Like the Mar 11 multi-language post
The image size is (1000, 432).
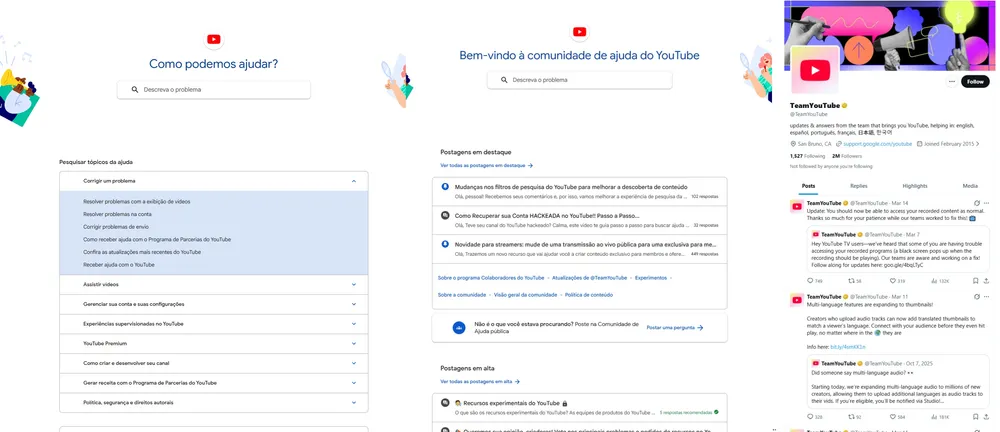[x=895, y=416]
